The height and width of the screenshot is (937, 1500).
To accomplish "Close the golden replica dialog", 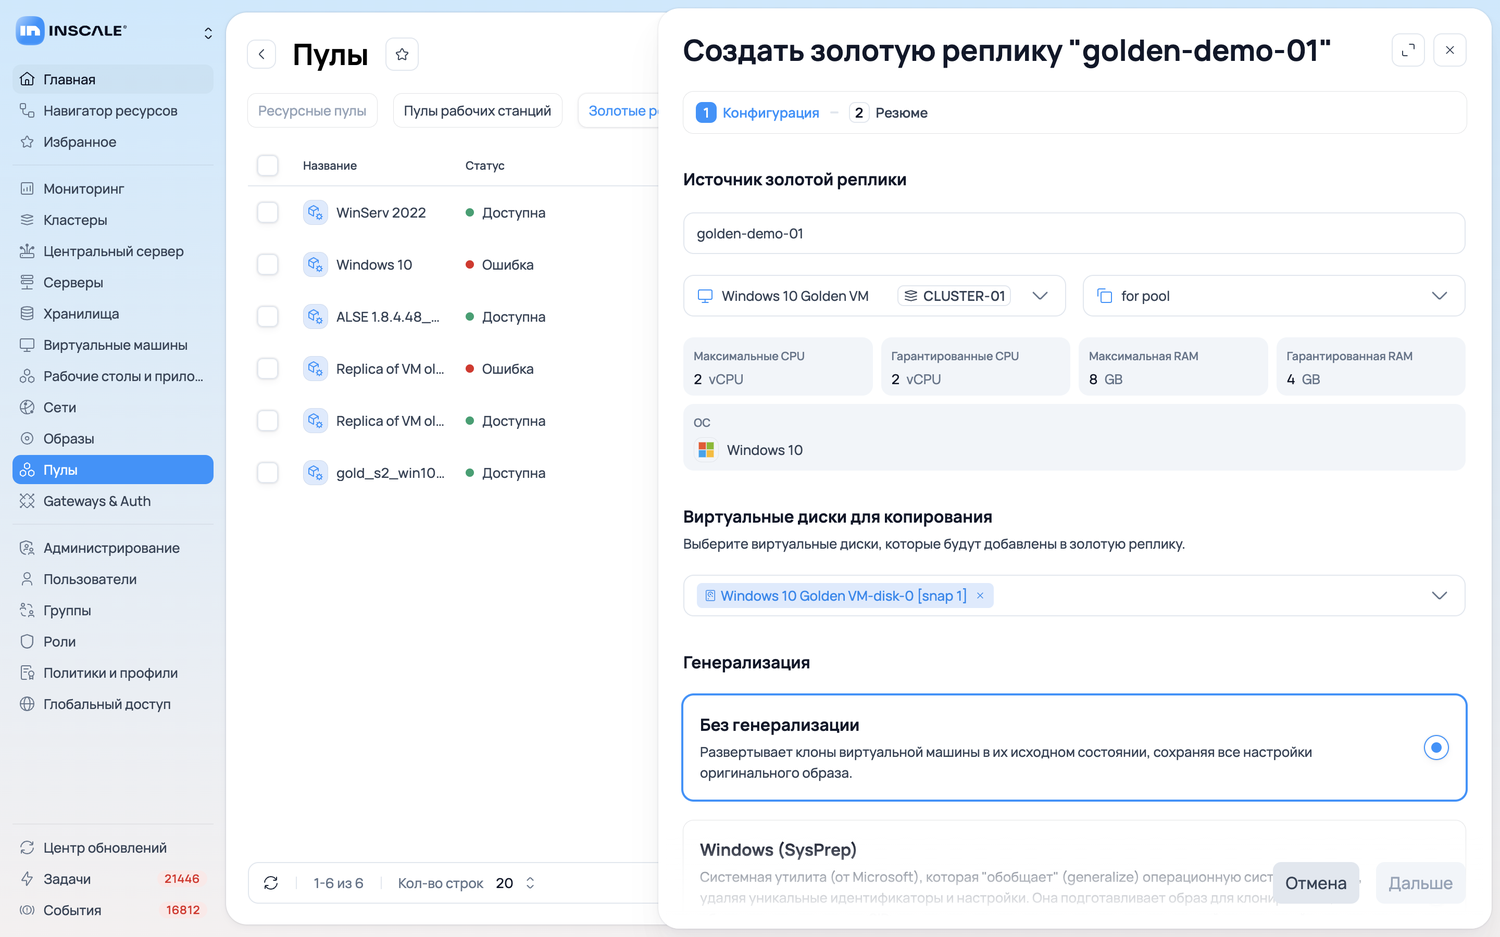I will click(x=1450, y=50).
